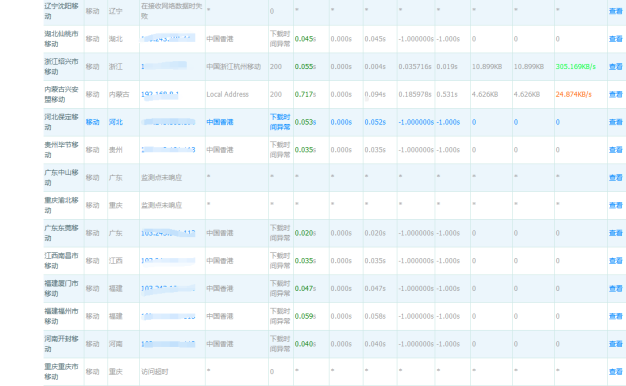Click the IP address link in 浙江绍兴市移动 row
The height and width of the screenshot is (386, 626).
coord(164,66)
